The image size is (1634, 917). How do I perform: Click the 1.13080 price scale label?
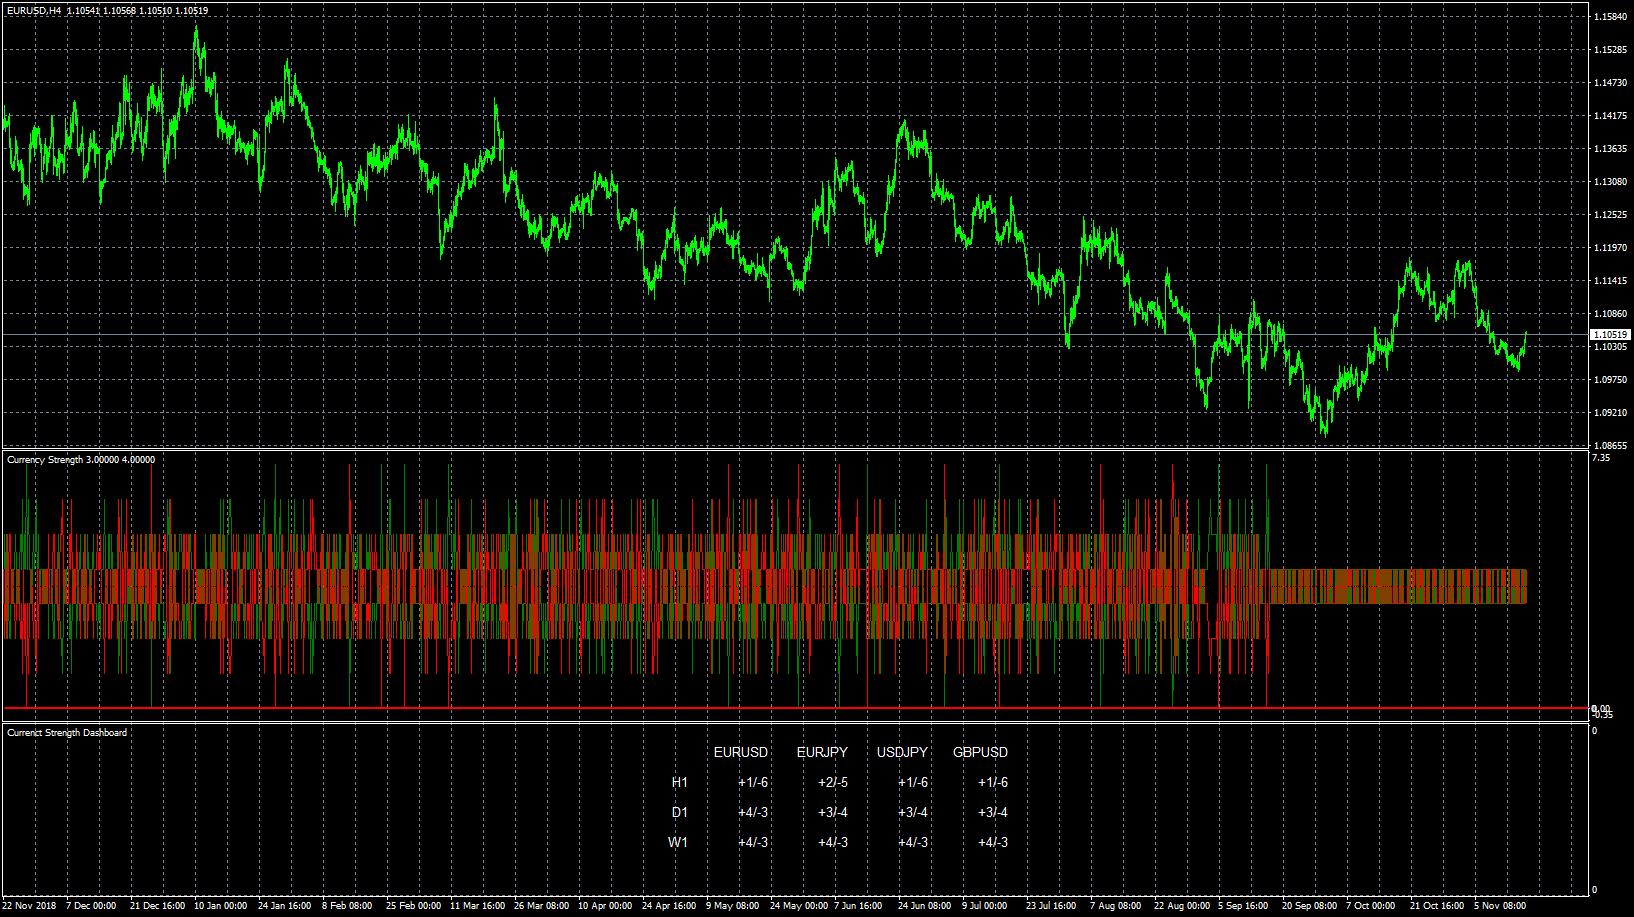[1610, 182]
